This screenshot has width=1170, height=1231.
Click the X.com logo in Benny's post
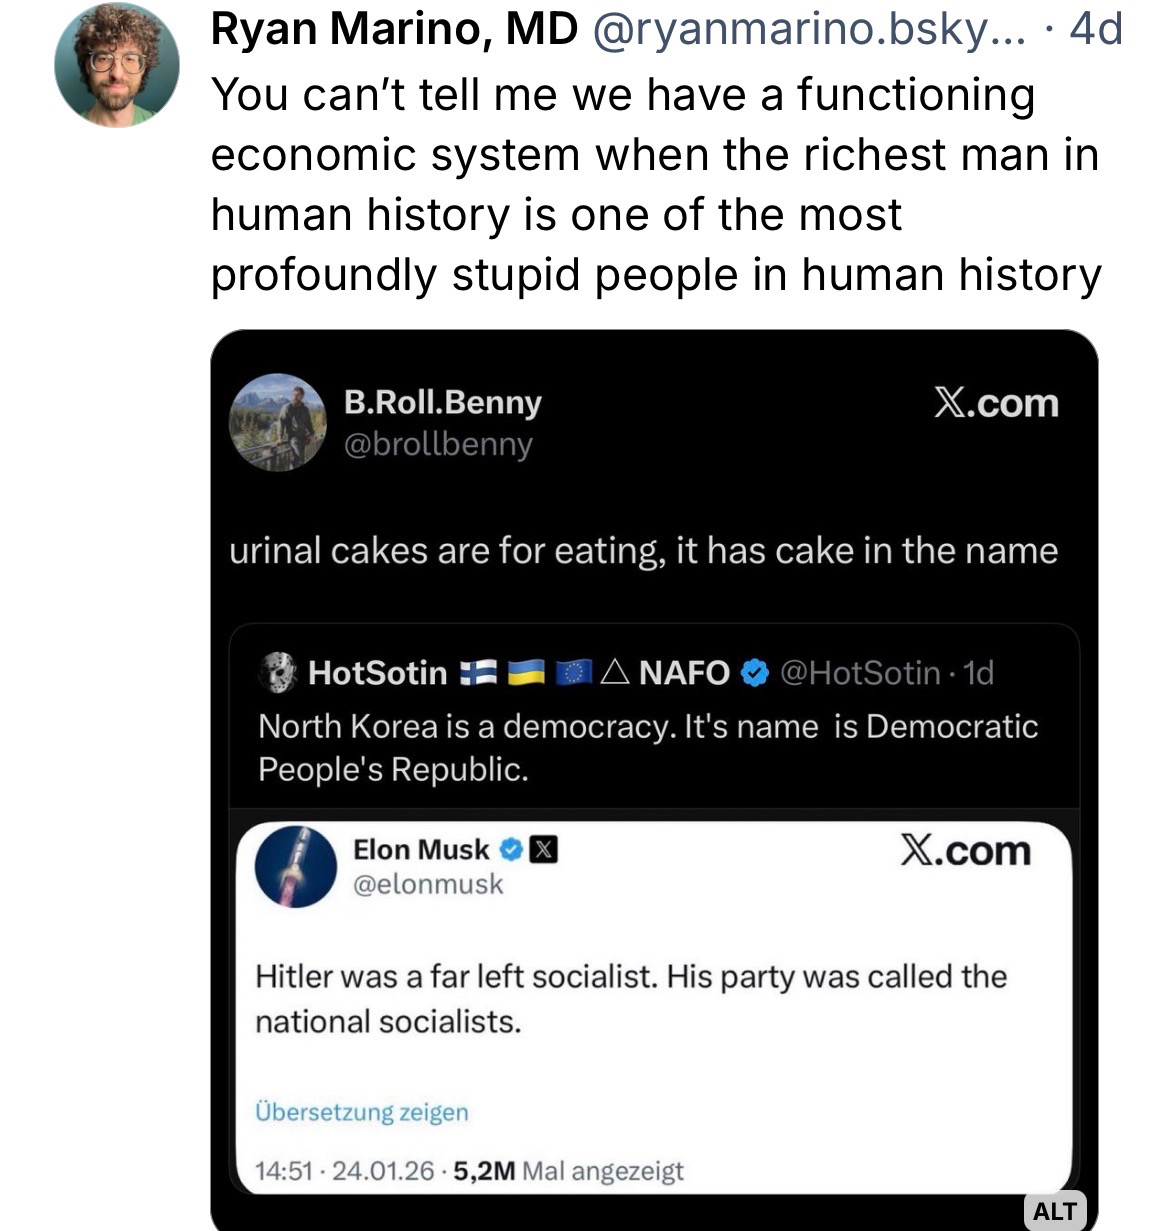click(x=995, y=403)
